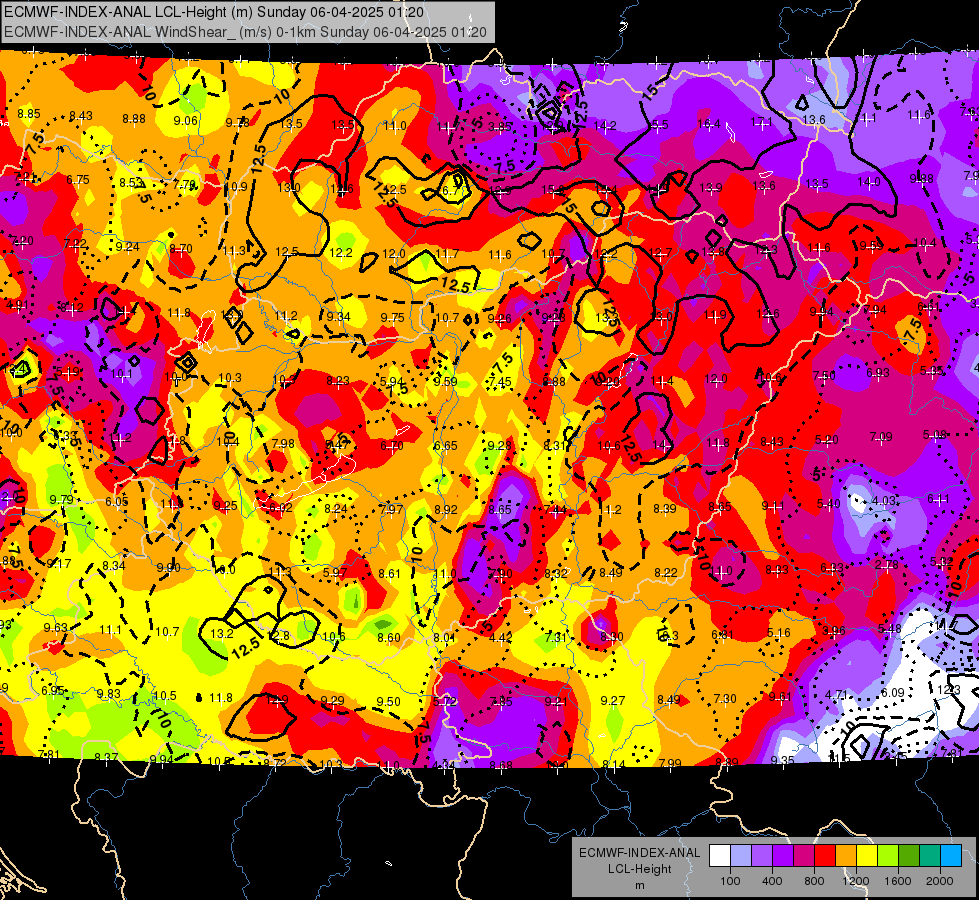Viewport: 979px width, 900px height.
Task: Click the lime-green legend swatch
Action: click(x=888, y=856)
